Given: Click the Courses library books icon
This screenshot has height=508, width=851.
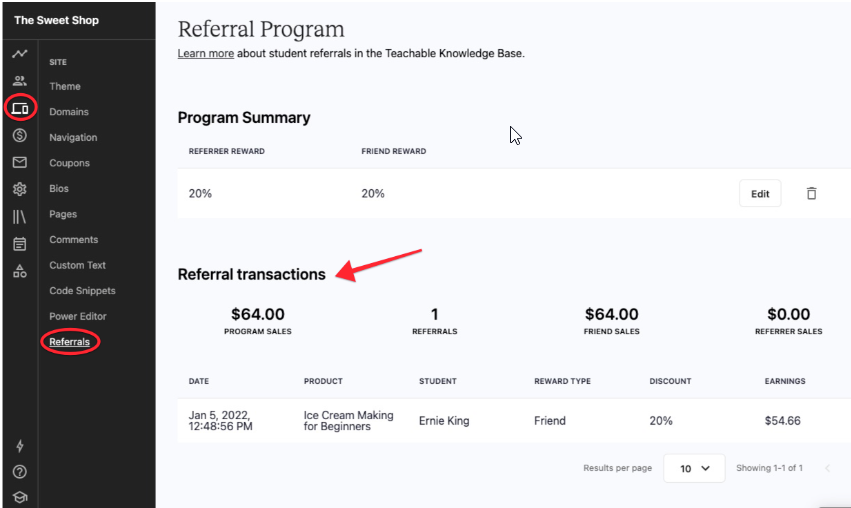Looking at the screenshot, I should [x=19, y=216].
